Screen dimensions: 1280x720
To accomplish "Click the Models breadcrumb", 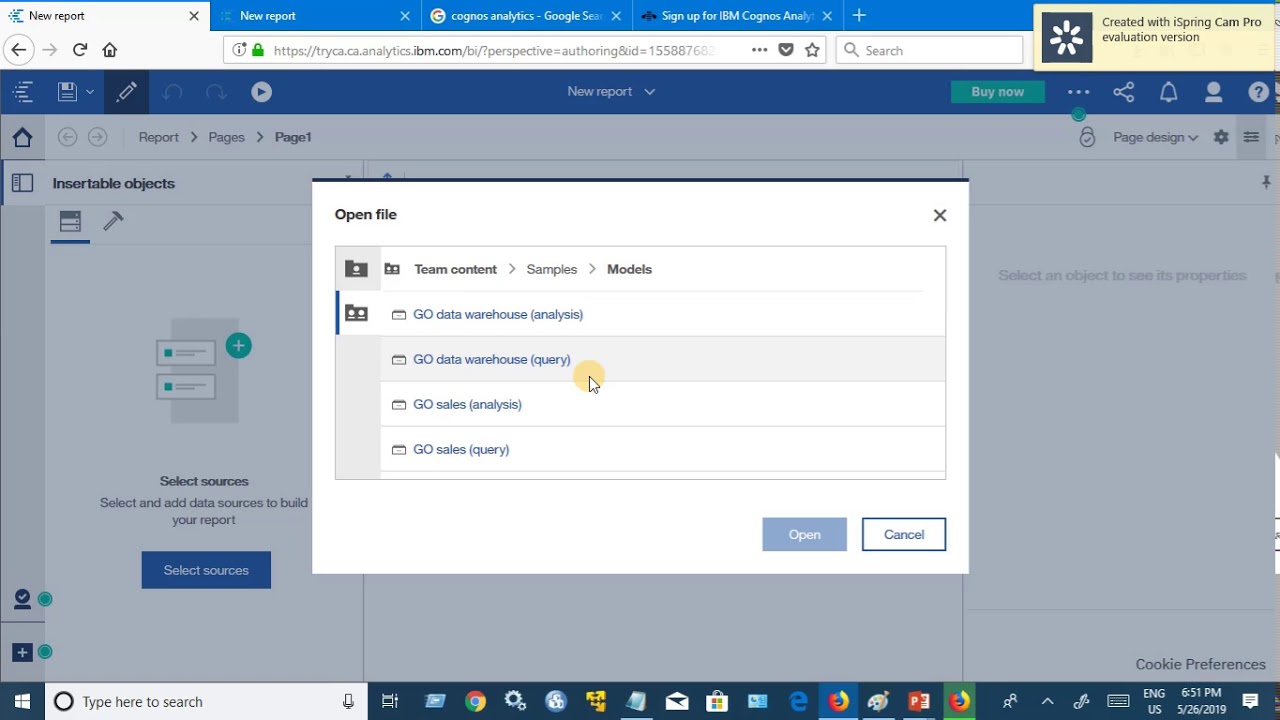I will click(x=629, y=269).
